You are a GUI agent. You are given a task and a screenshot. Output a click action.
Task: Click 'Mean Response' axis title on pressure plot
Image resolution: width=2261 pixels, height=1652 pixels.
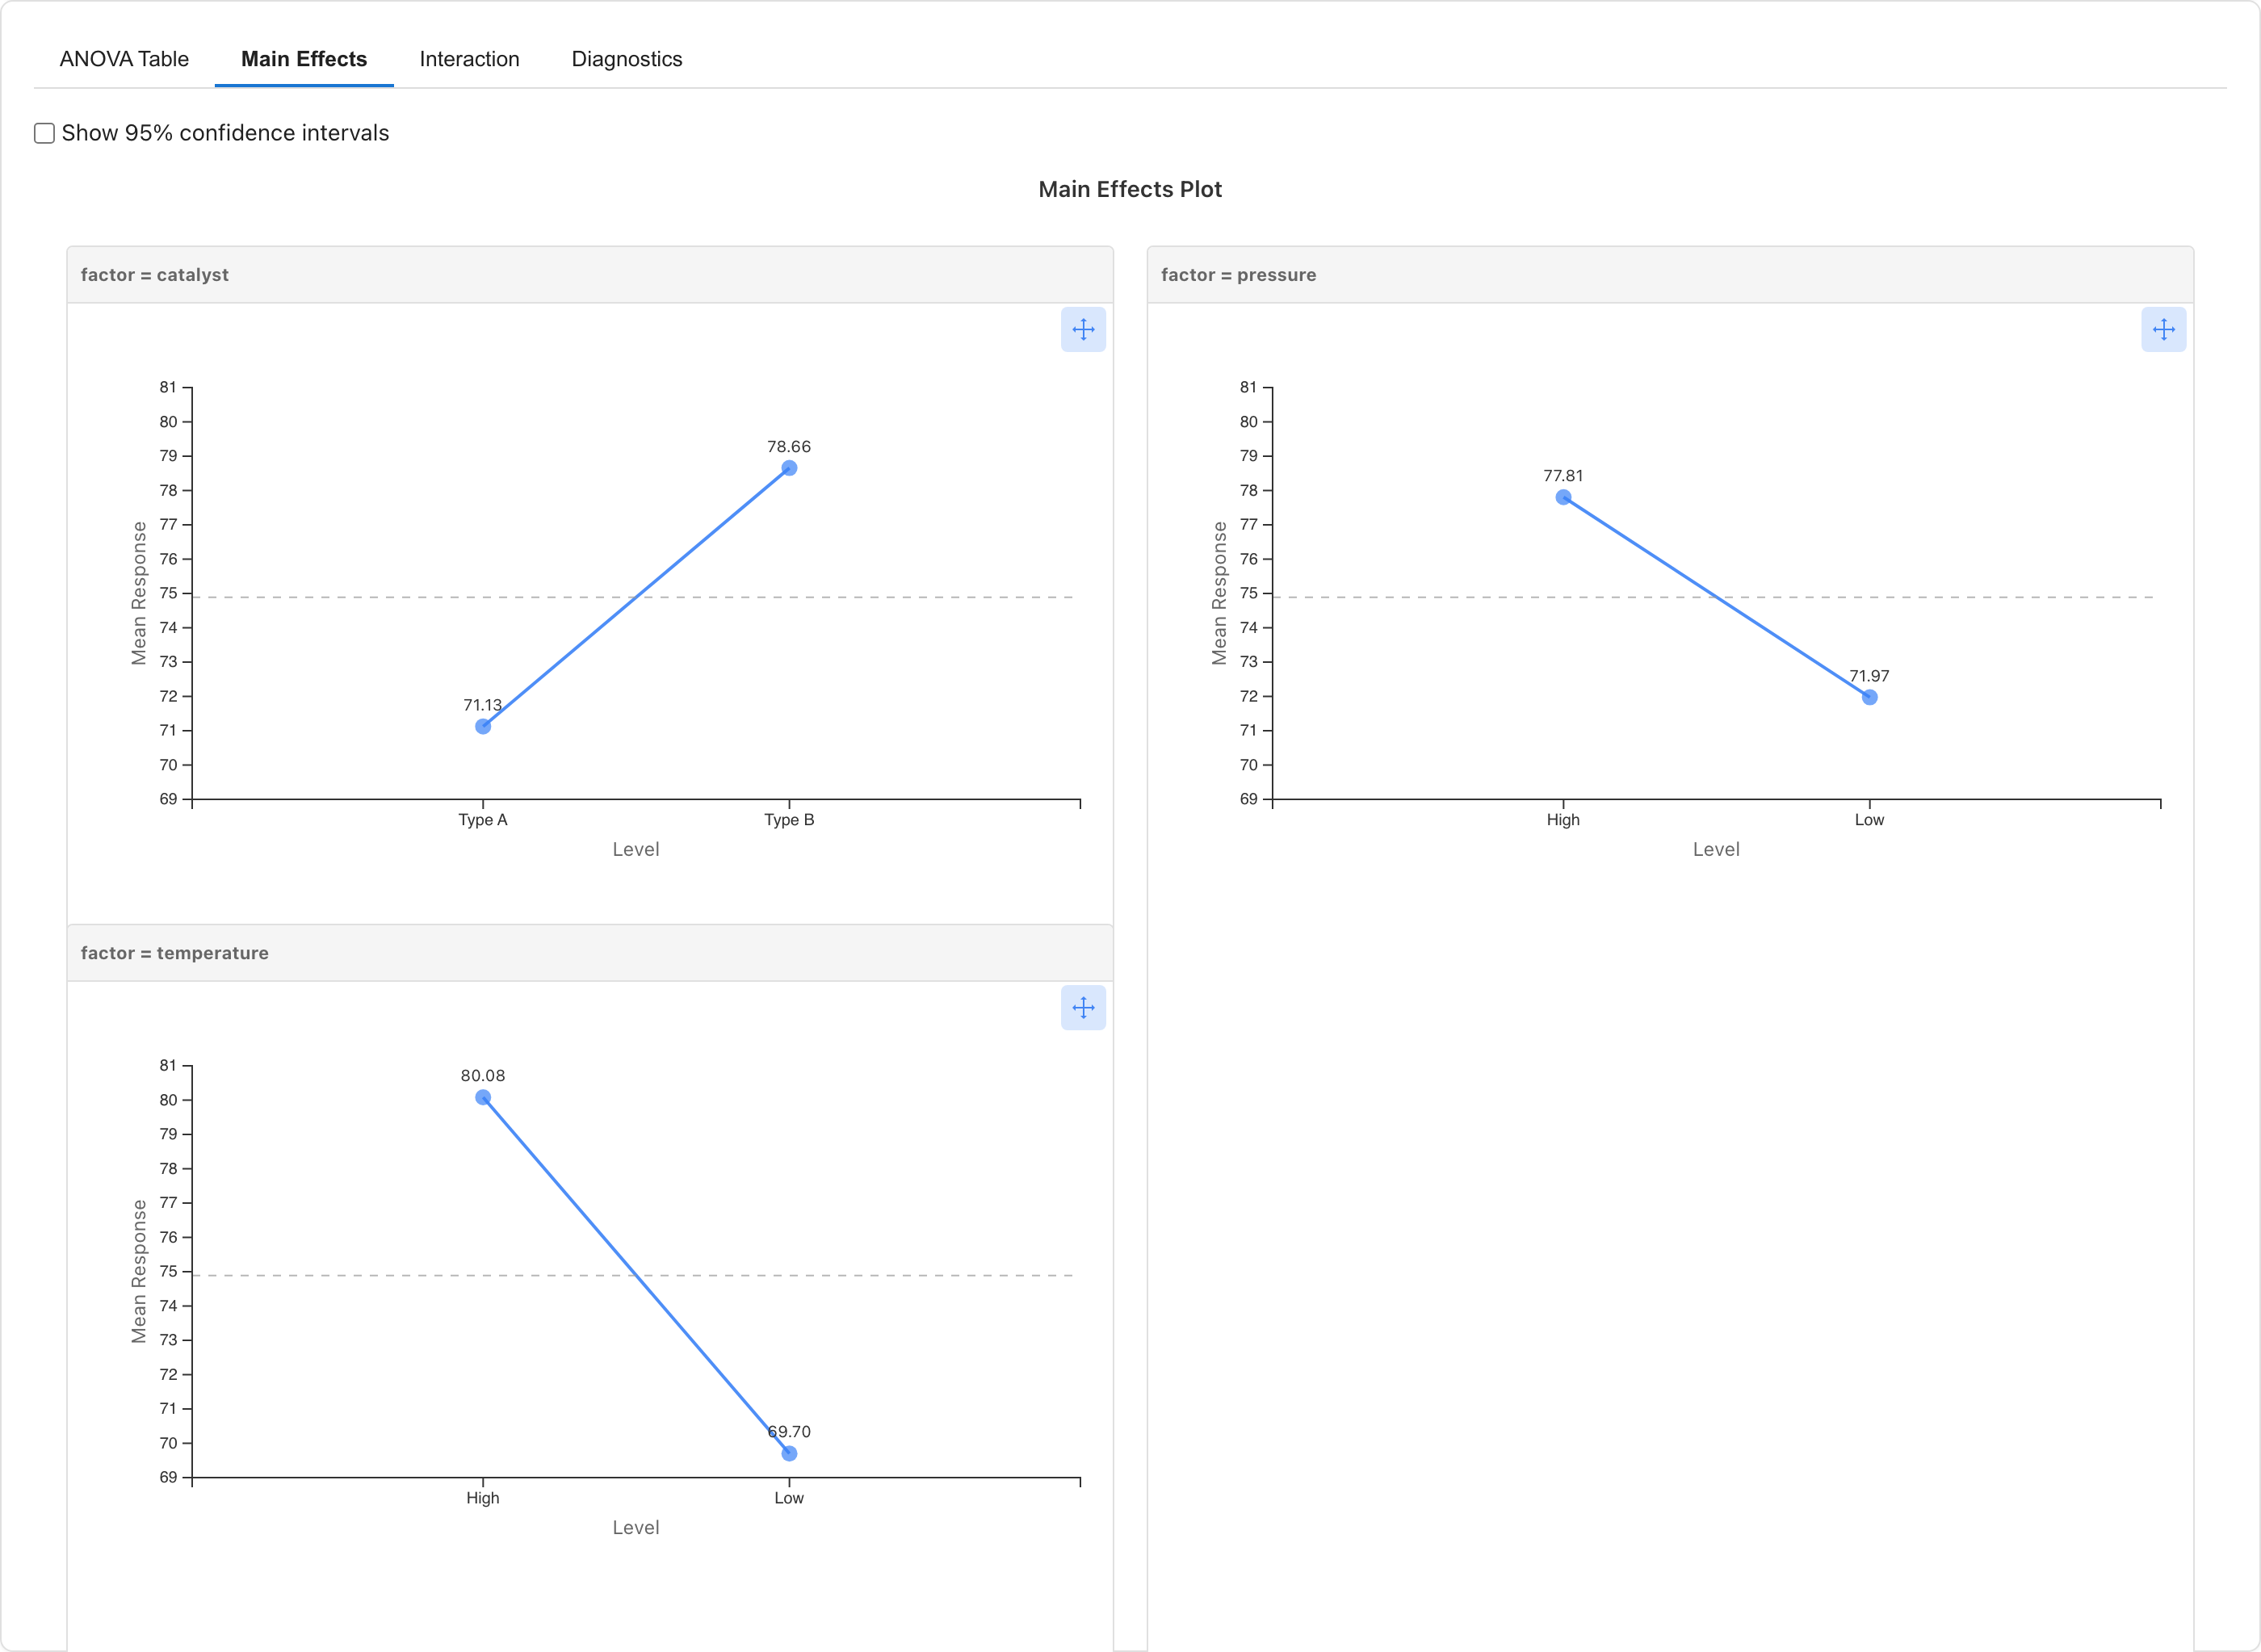click(1219, 593)
